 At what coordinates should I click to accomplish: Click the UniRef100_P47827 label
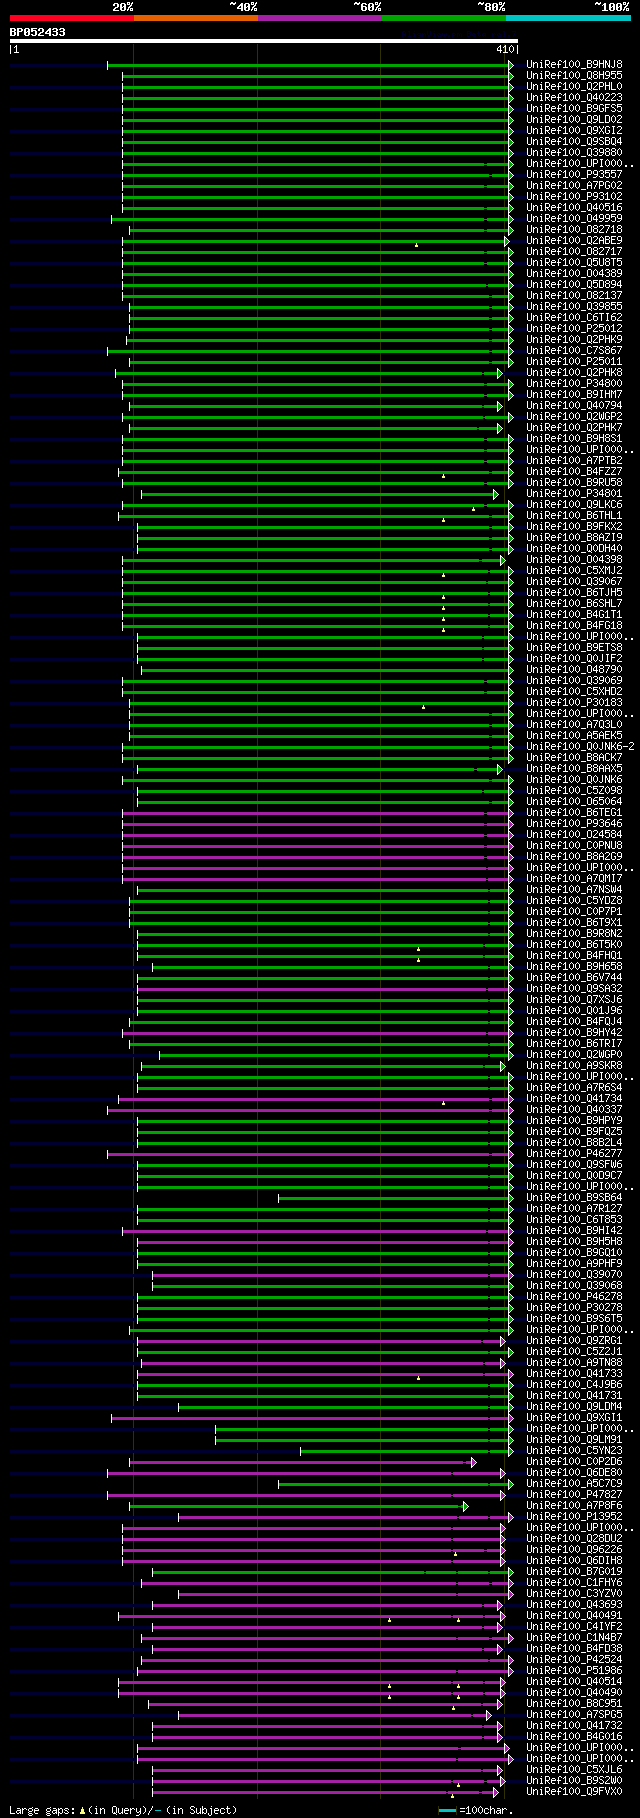pos(574,1495)
